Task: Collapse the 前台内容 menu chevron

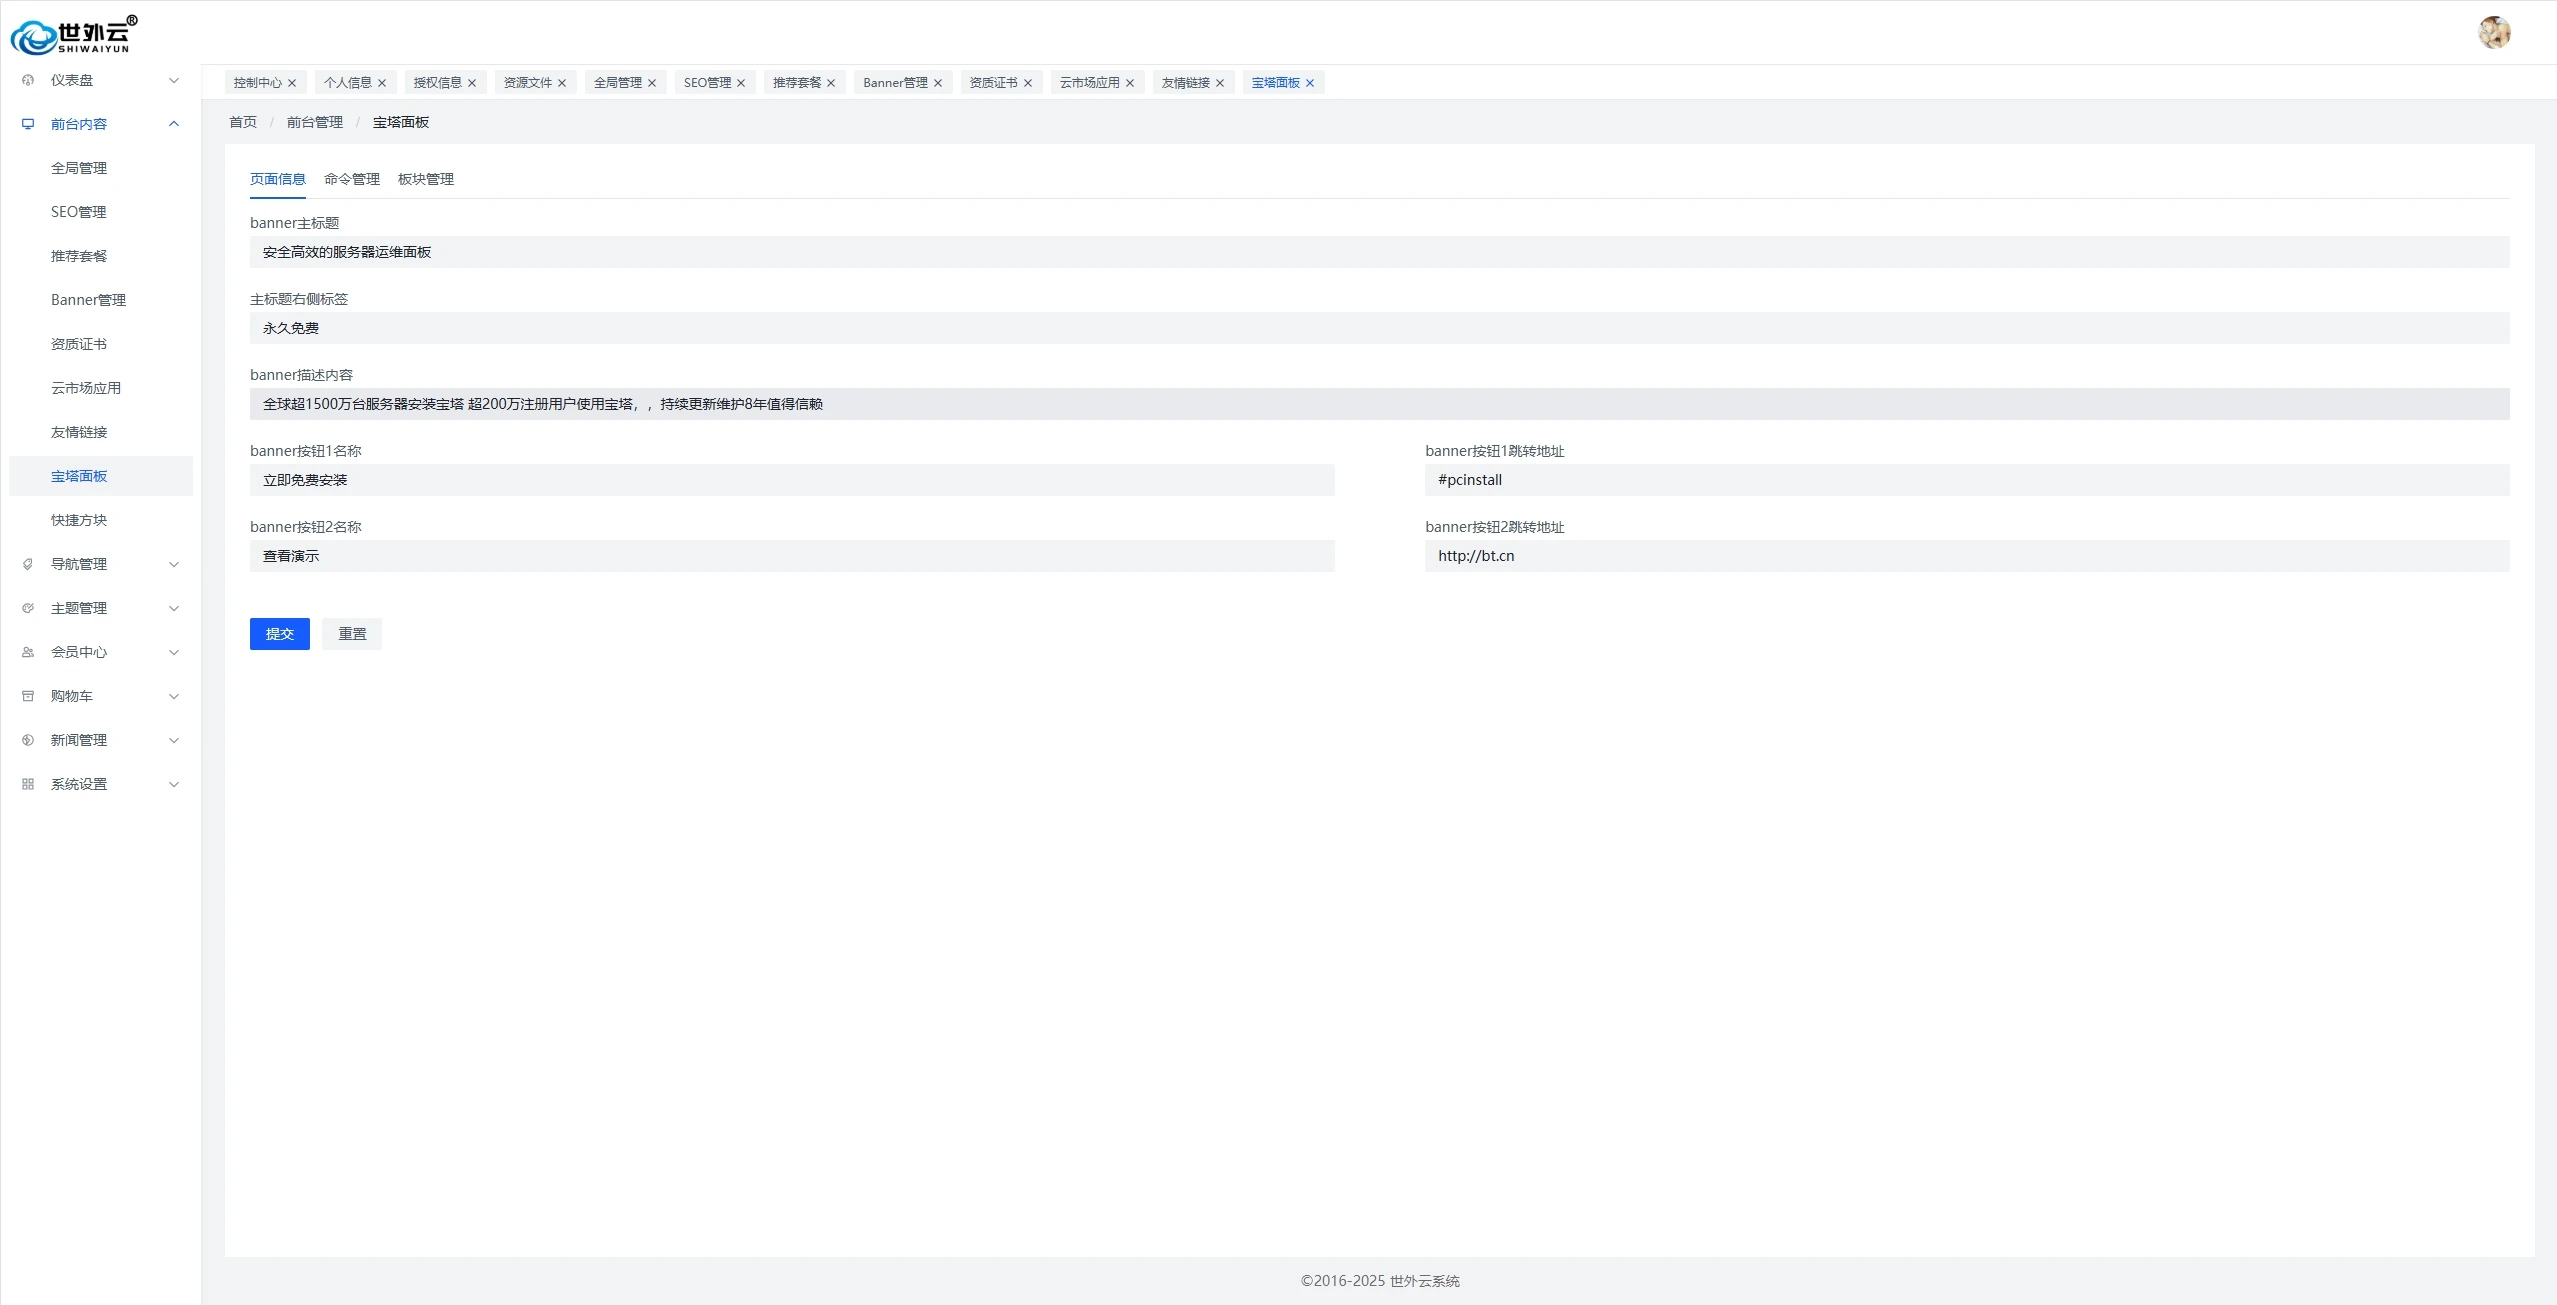Action: pyautogui.click(x=174, y=124)
